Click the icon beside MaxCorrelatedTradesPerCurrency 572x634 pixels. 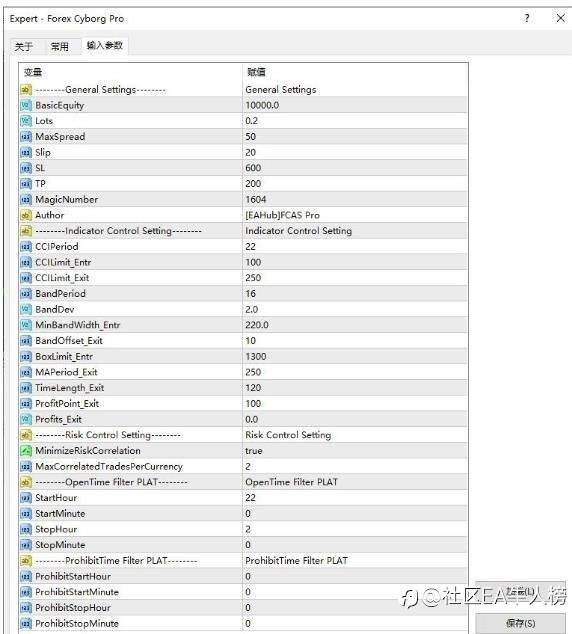(26, 467)
